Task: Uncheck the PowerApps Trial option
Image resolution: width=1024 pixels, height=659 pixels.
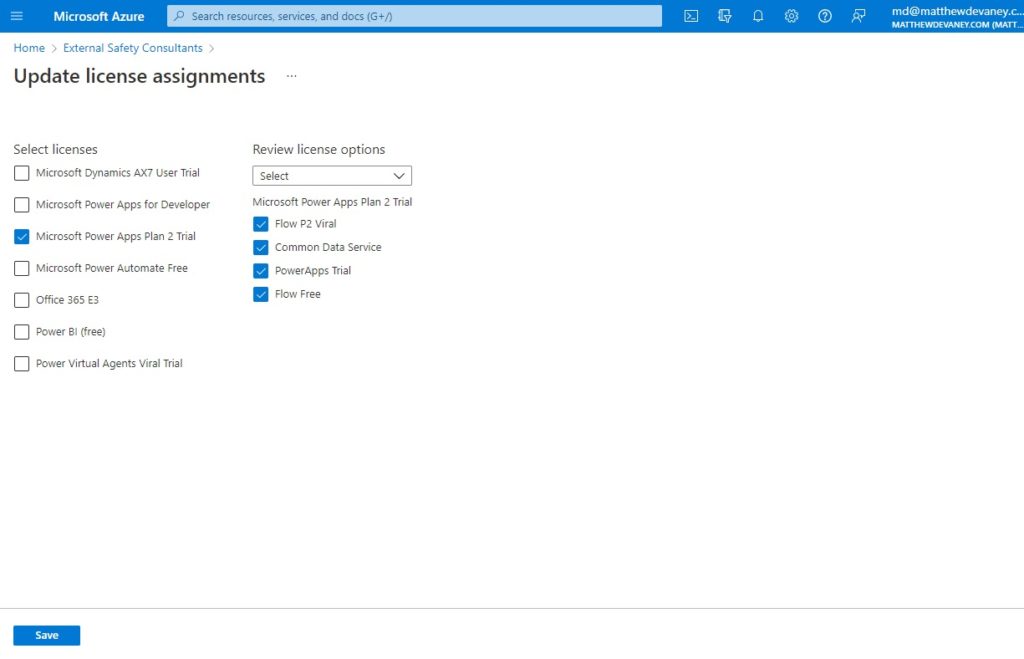Action: point(261,271)
